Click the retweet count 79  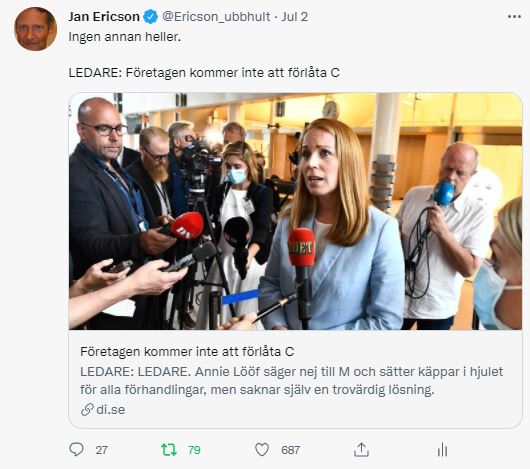(194, 450)
